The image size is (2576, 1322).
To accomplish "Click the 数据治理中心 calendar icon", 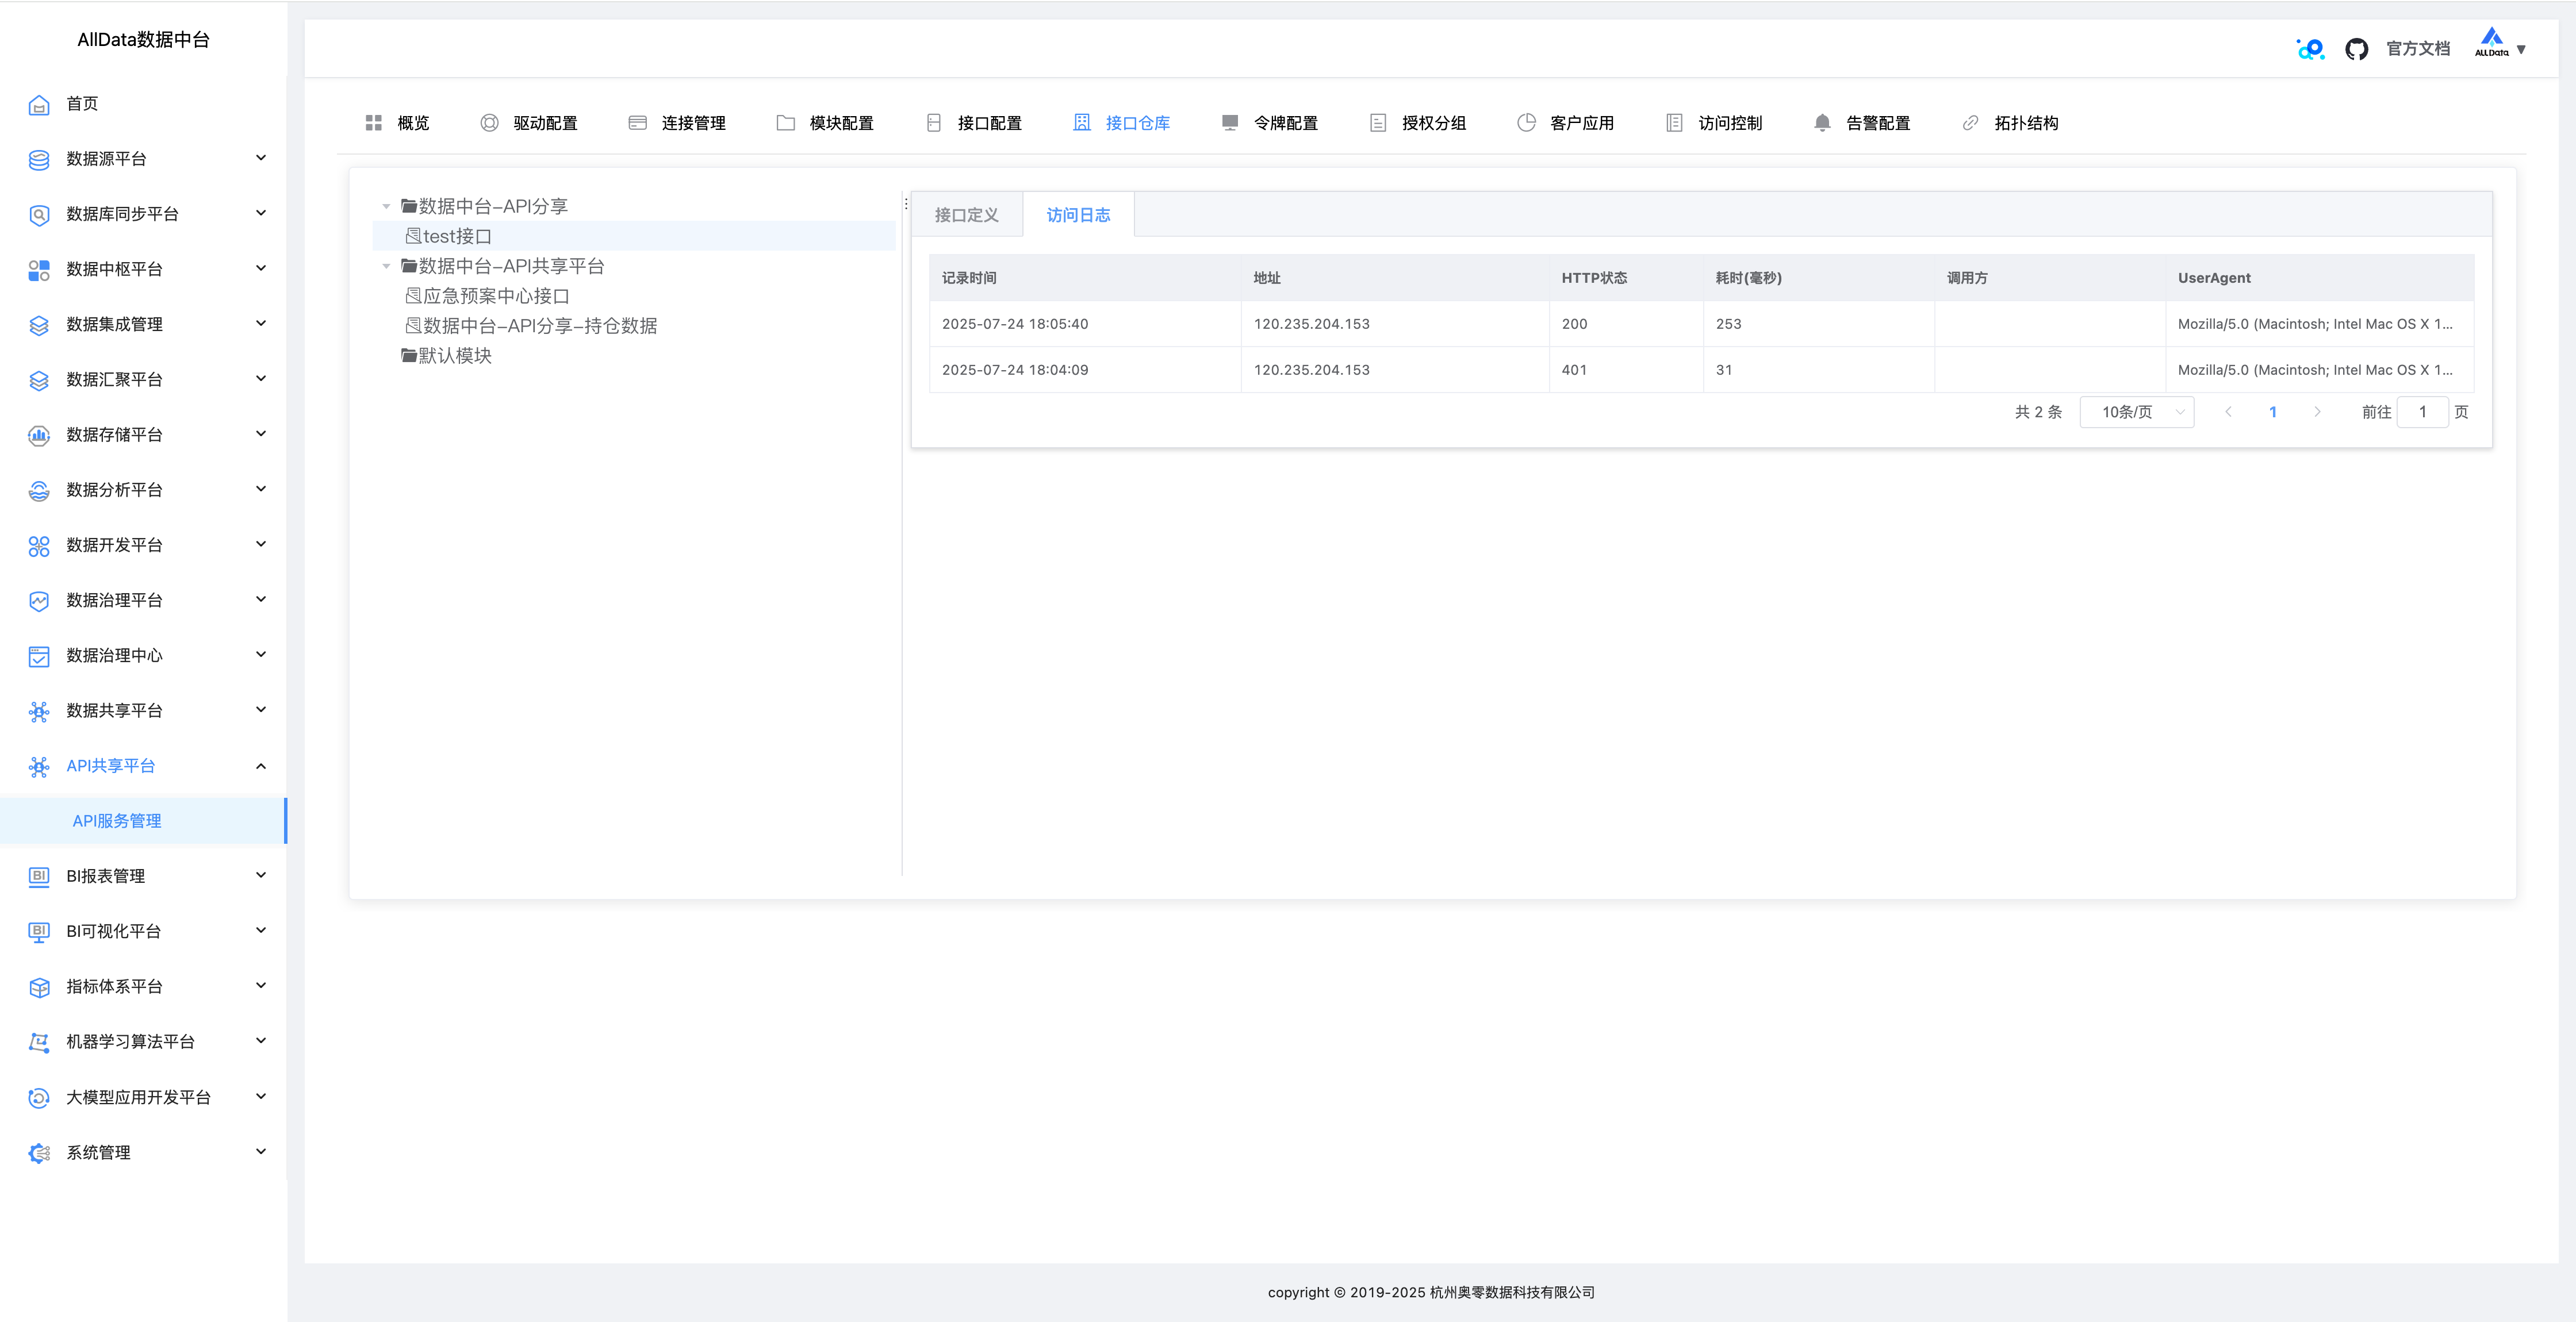I will [x=39, y=656].
